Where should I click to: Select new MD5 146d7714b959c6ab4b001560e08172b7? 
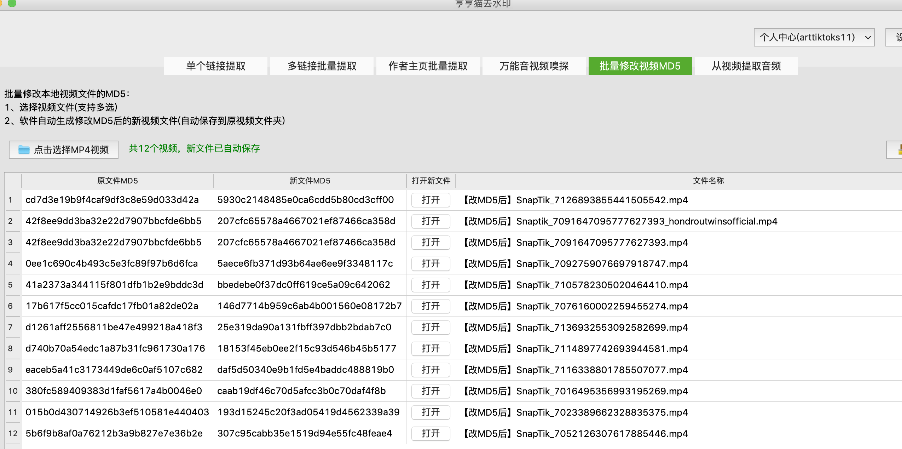pyautogui.click(x=309, y=306)
